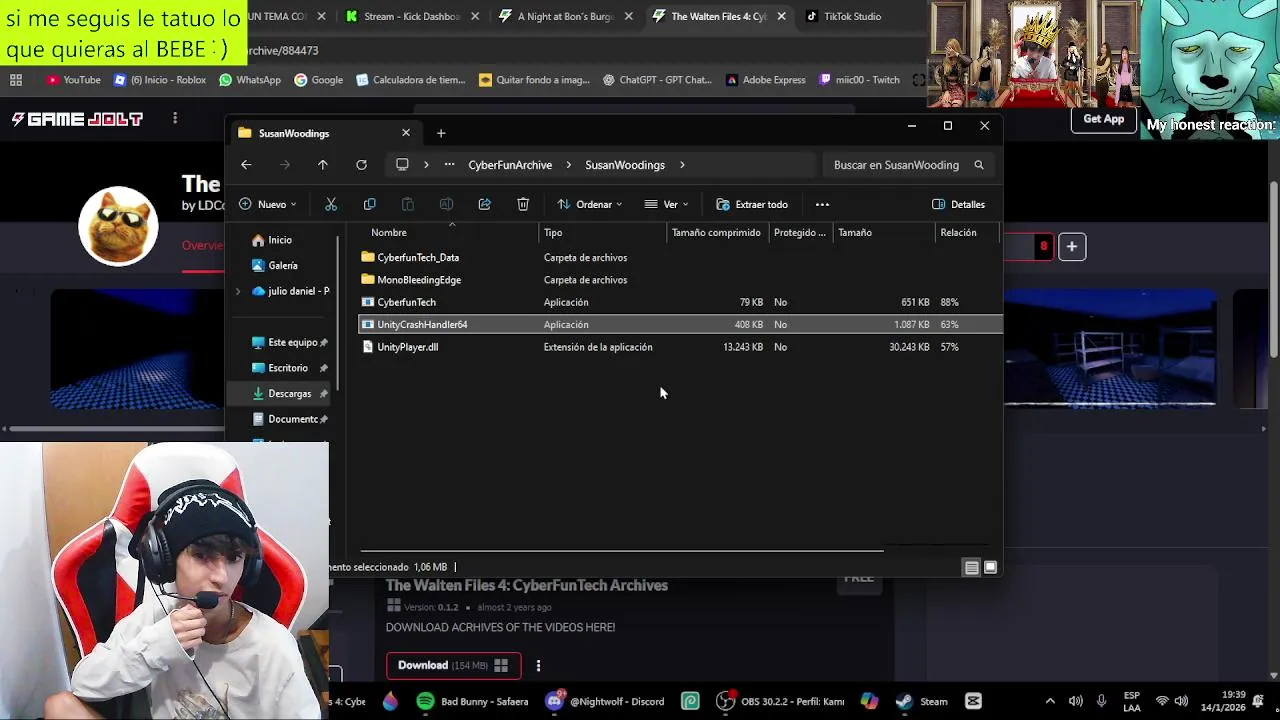
Task: Open the 'See more' three-dot toolbar menu
Action: [822, 204]
